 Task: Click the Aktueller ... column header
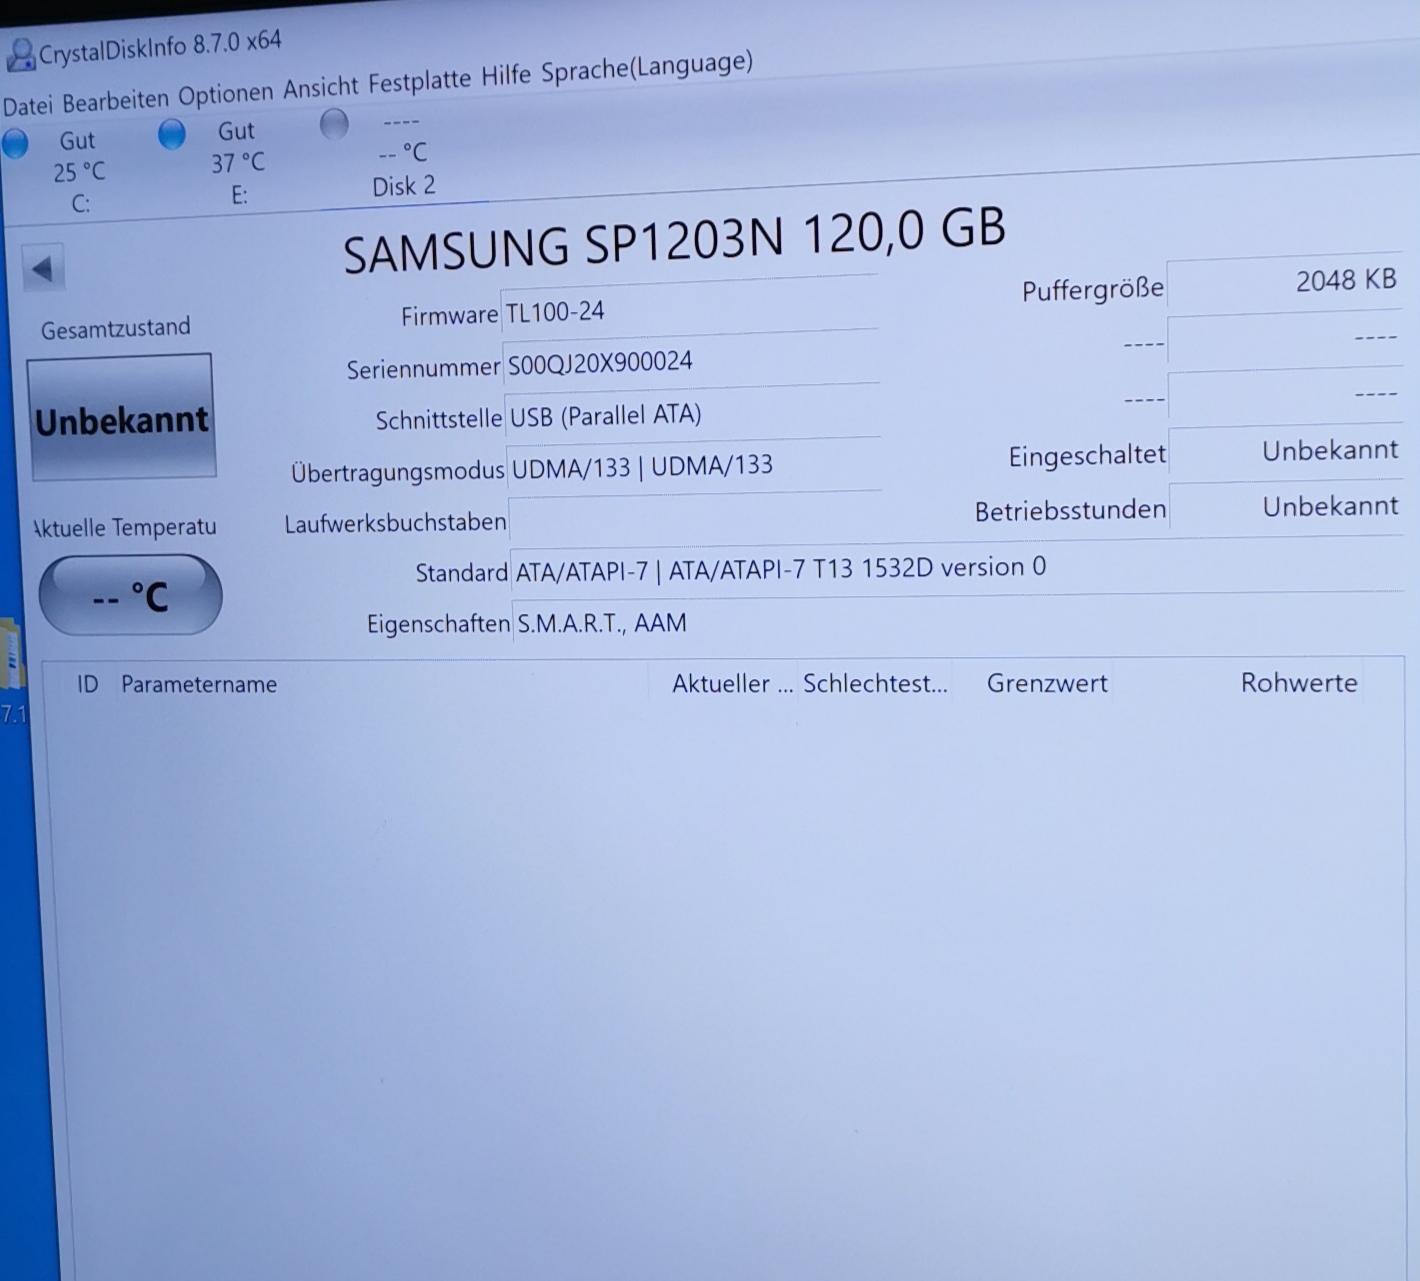click(x=732, y=684)
